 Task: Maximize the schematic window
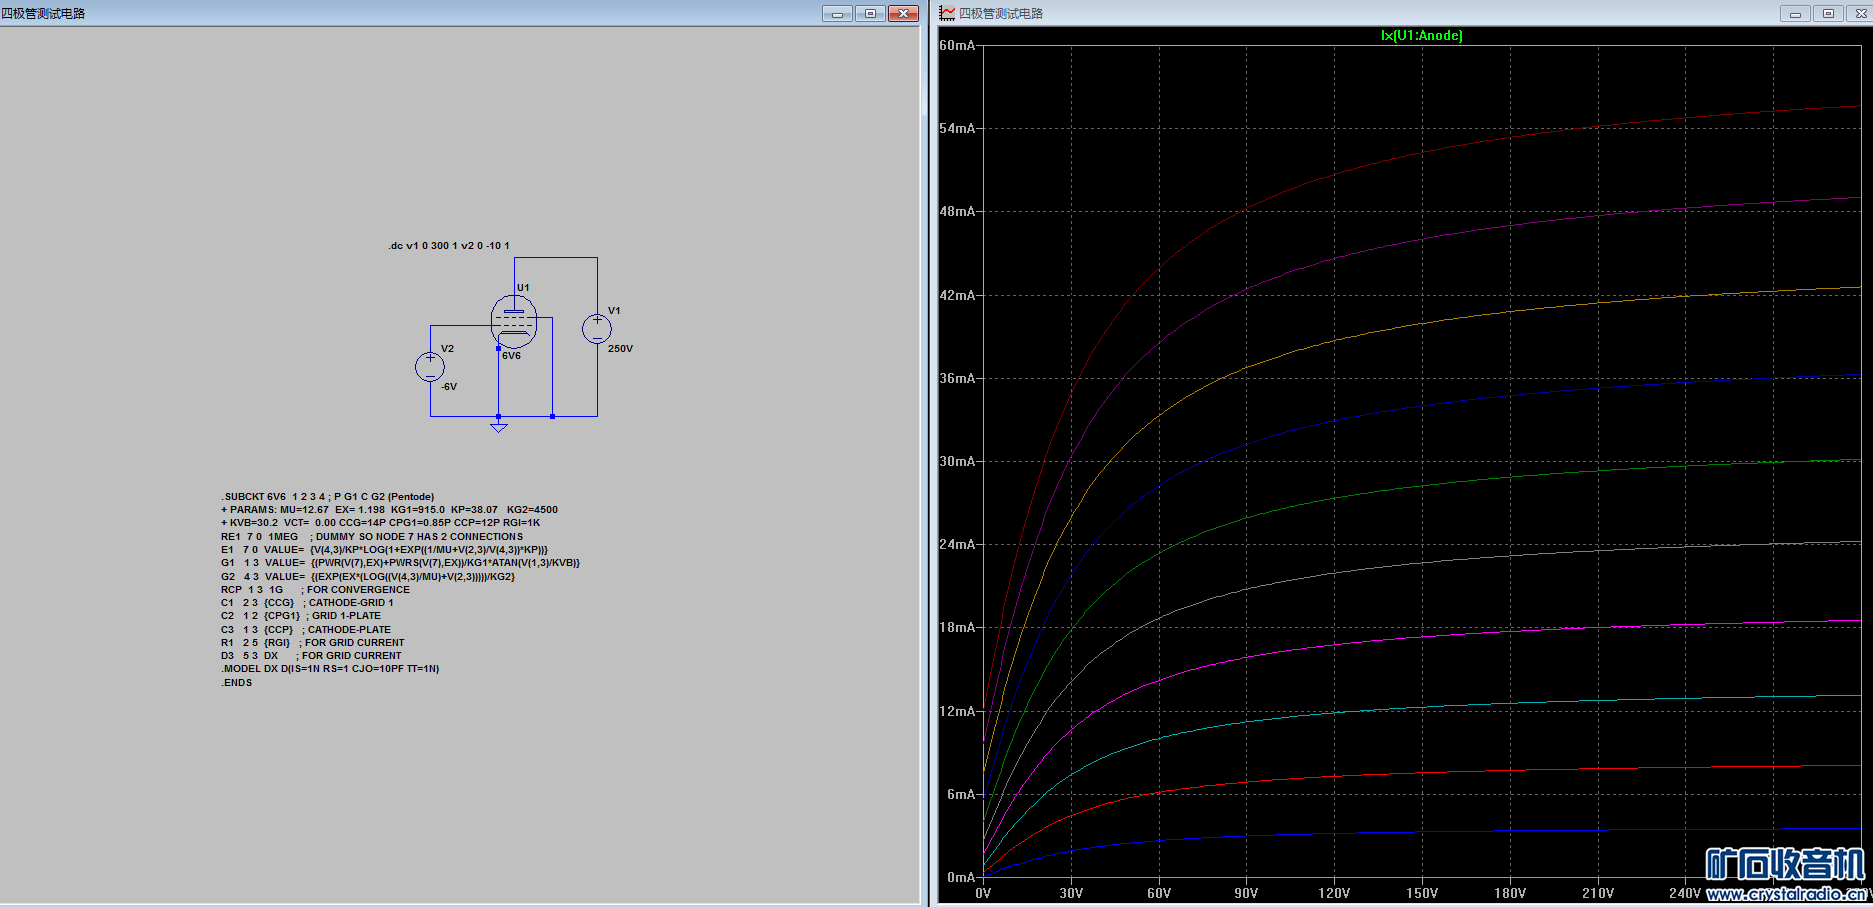click(x=870, y=14)
